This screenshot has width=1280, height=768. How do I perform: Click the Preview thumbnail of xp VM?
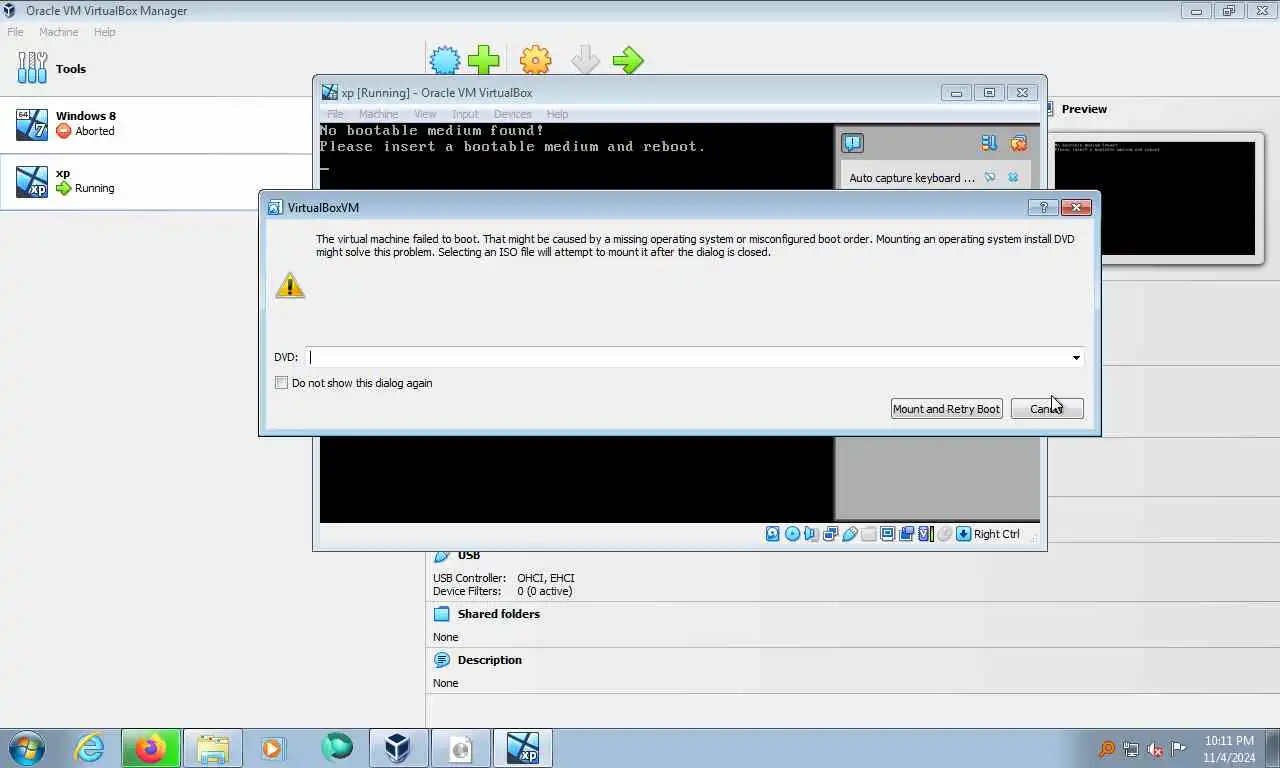(1154, 198)
